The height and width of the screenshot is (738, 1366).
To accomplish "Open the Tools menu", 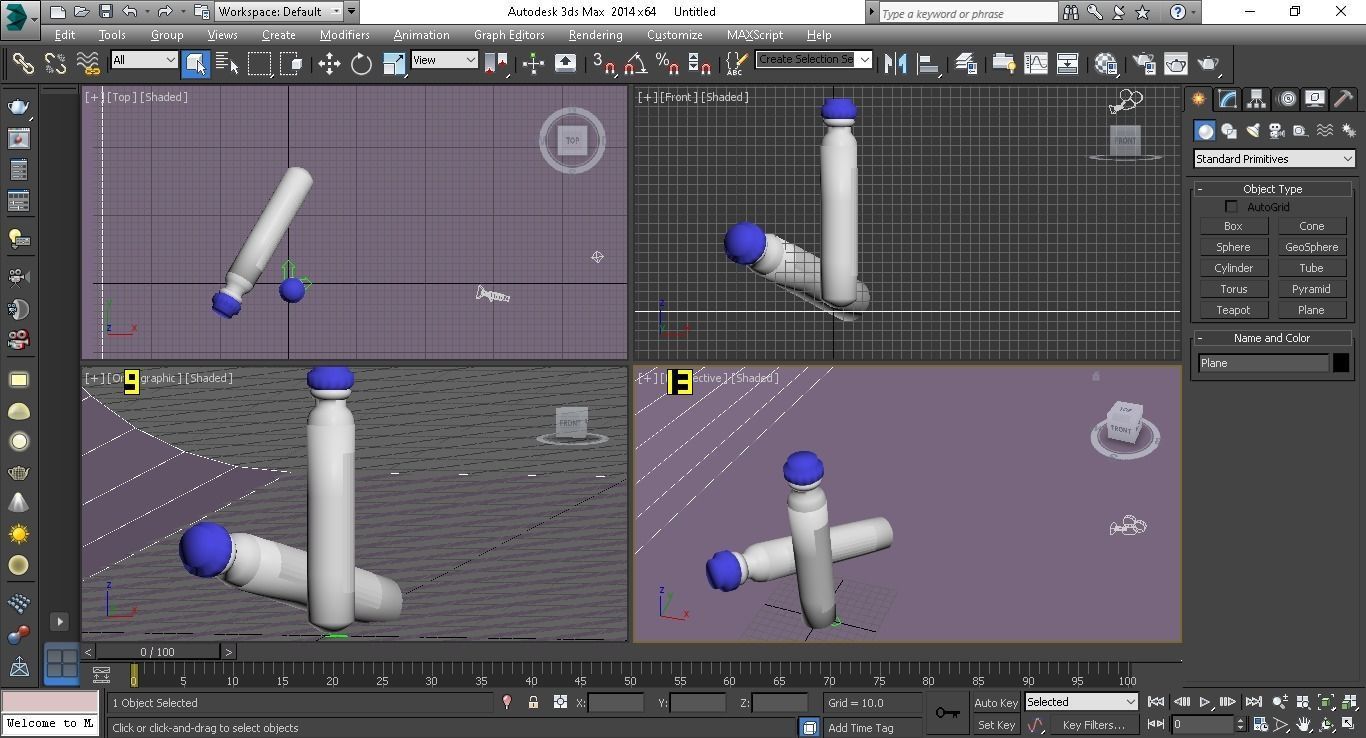I will pos(112,35).
